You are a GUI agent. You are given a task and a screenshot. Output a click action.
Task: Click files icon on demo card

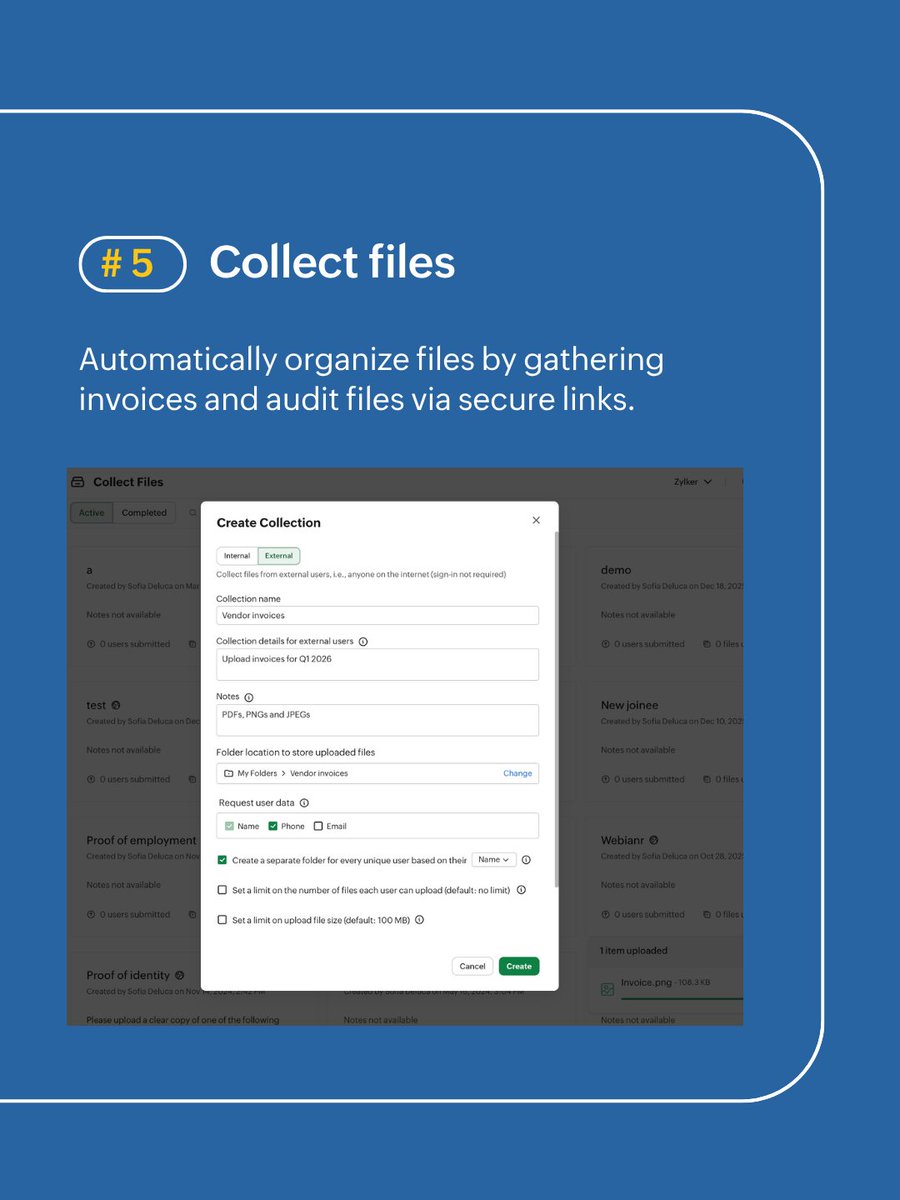[707, 645]
